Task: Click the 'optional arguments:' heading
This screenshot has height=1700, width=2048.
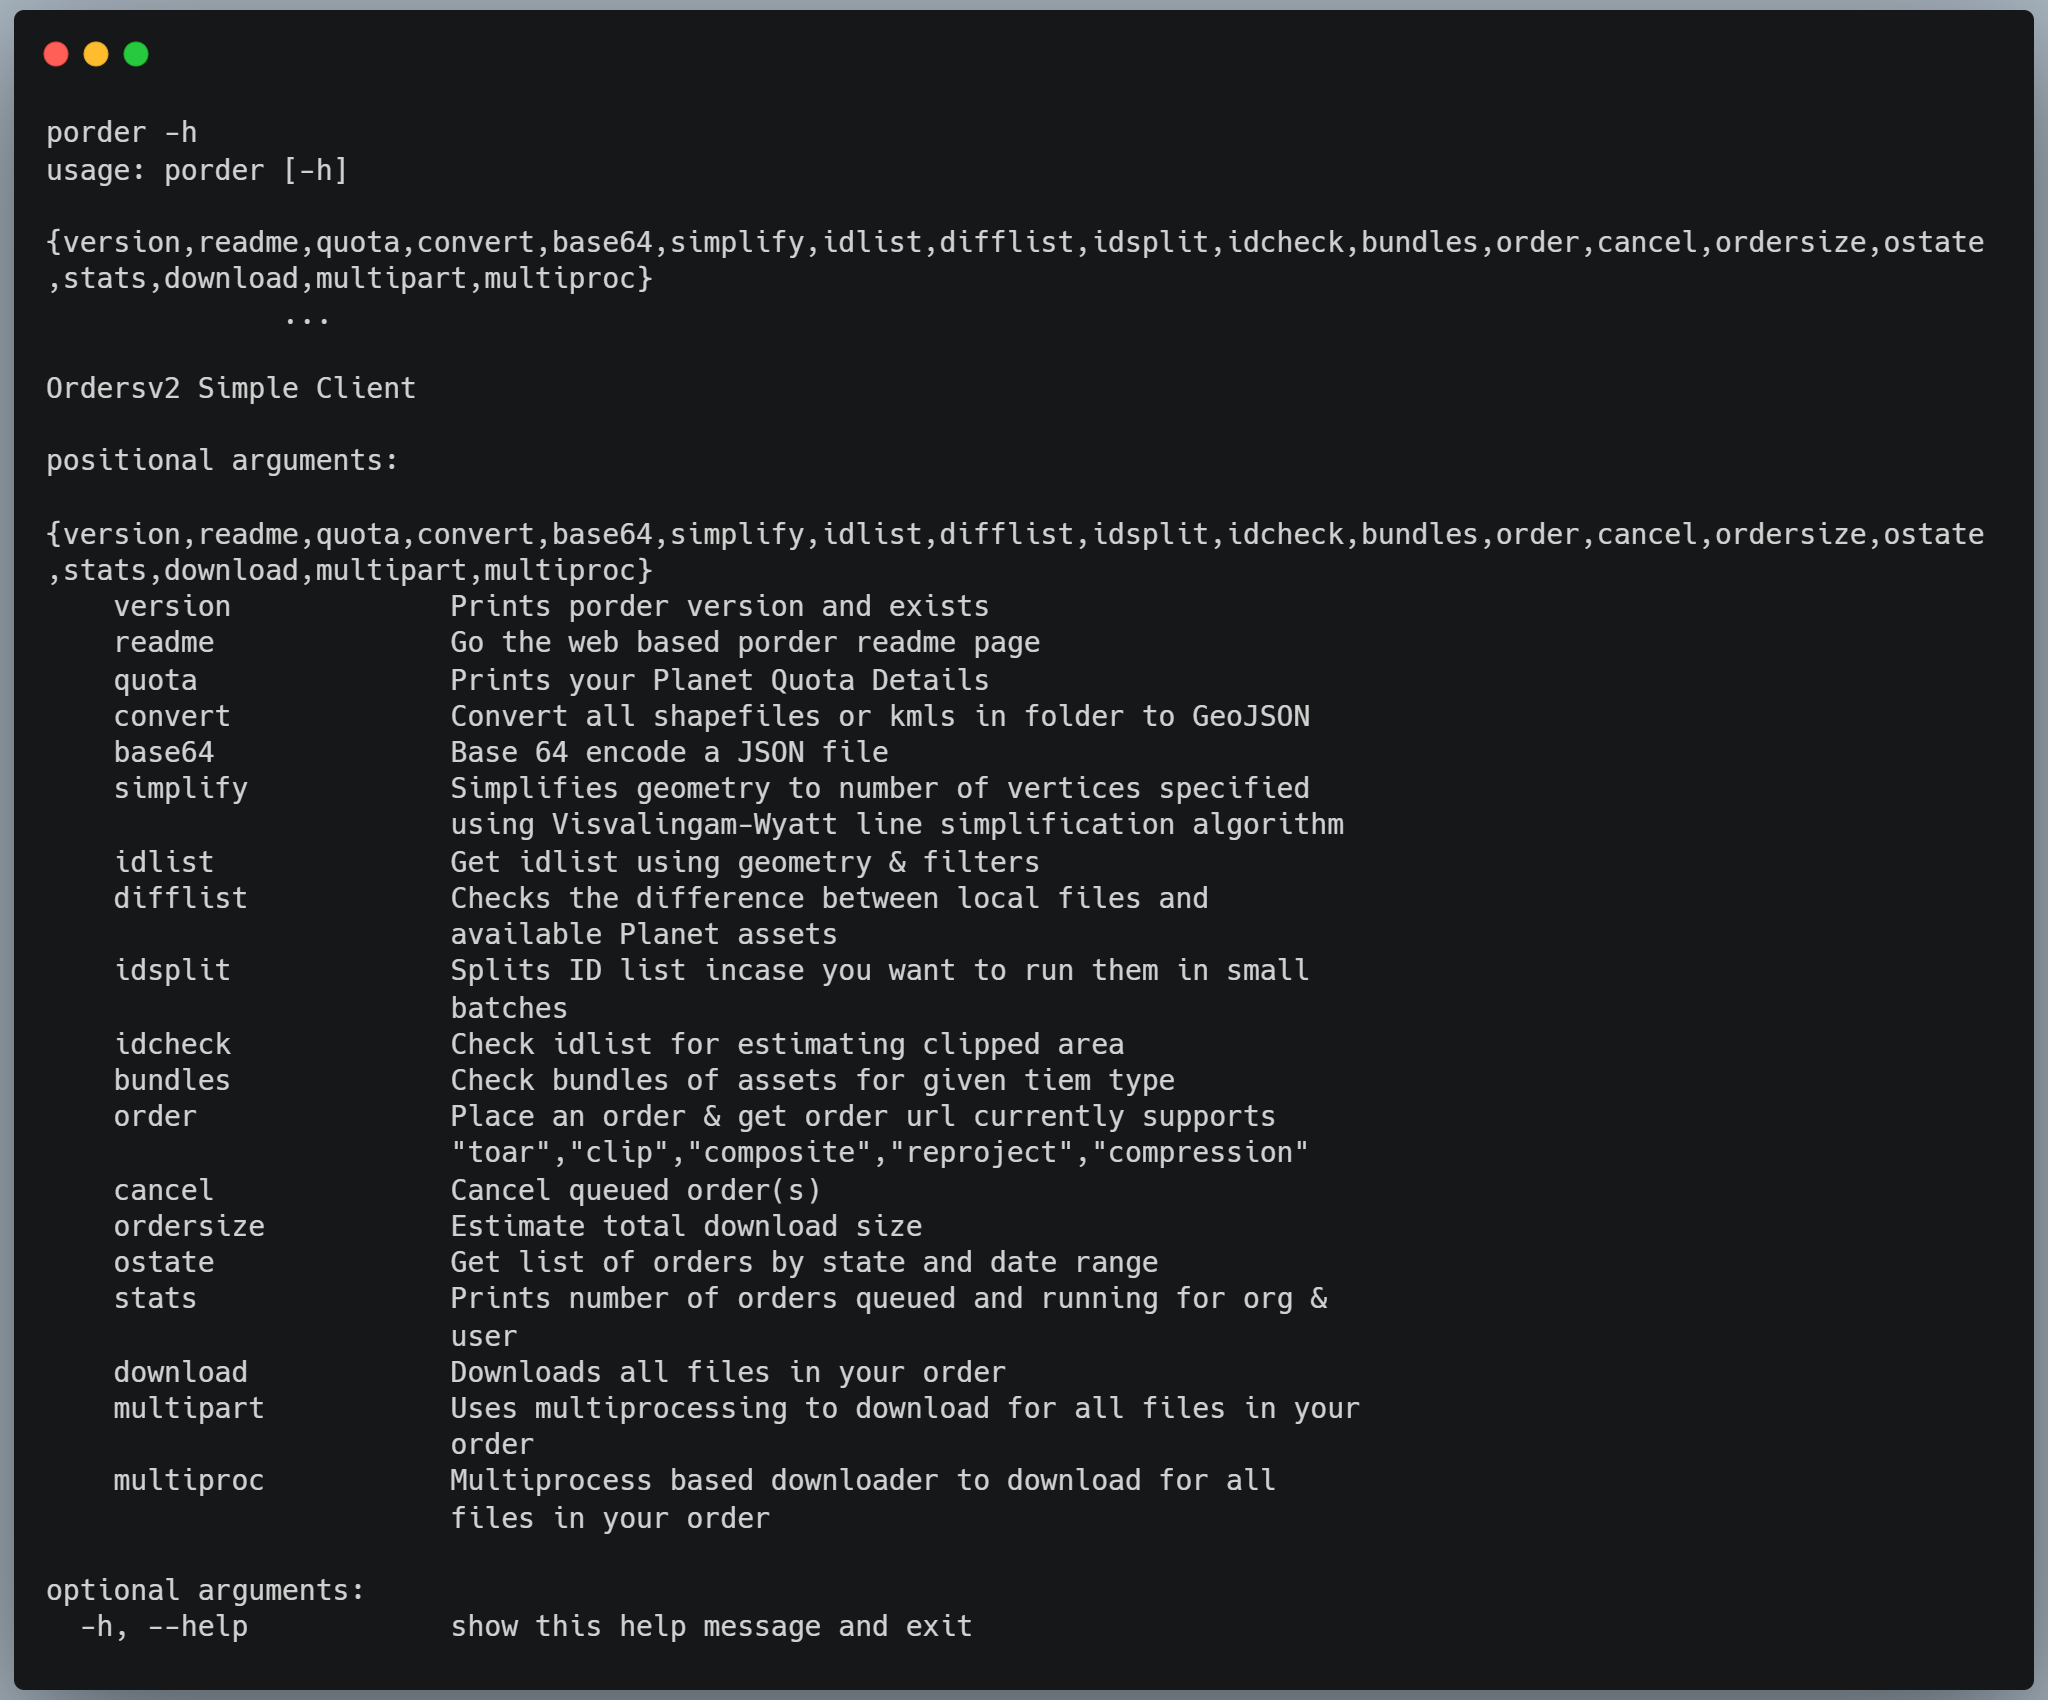Action: point(205,1590)
